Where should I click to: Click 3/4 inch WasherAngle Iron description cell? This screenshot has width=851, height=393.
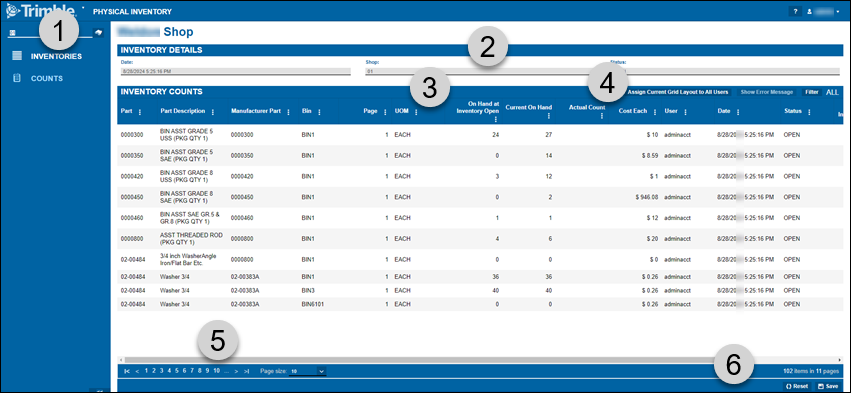(x=189, y=259)
